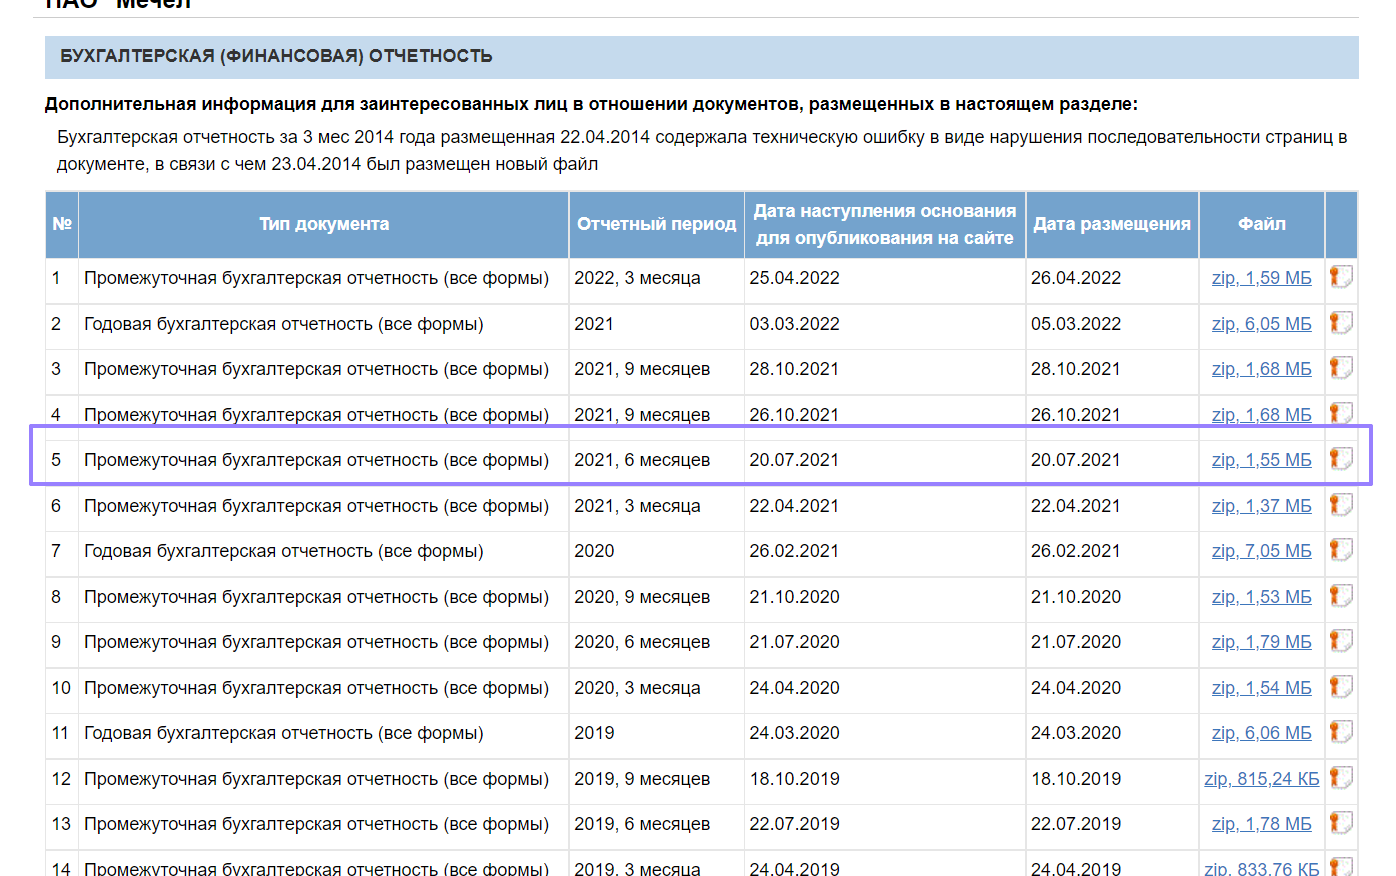Open signature icon for 2019, 6 месяцев row
Viewport: 1396px width, 876px height.
pos(1341,823)
